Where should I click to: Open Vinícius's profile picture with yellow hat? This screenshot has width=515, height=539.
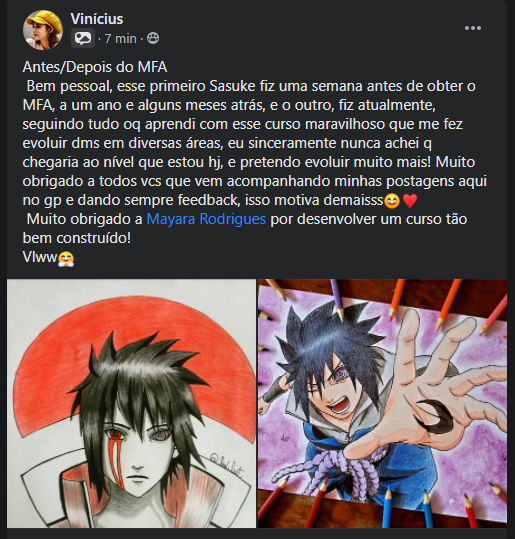click(43, 30)
